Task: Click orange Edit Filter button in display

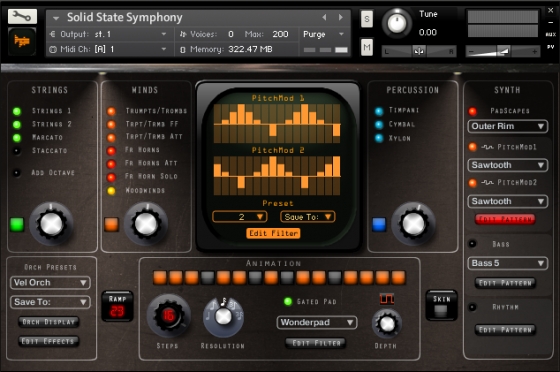Action: [x=273, y=233]
